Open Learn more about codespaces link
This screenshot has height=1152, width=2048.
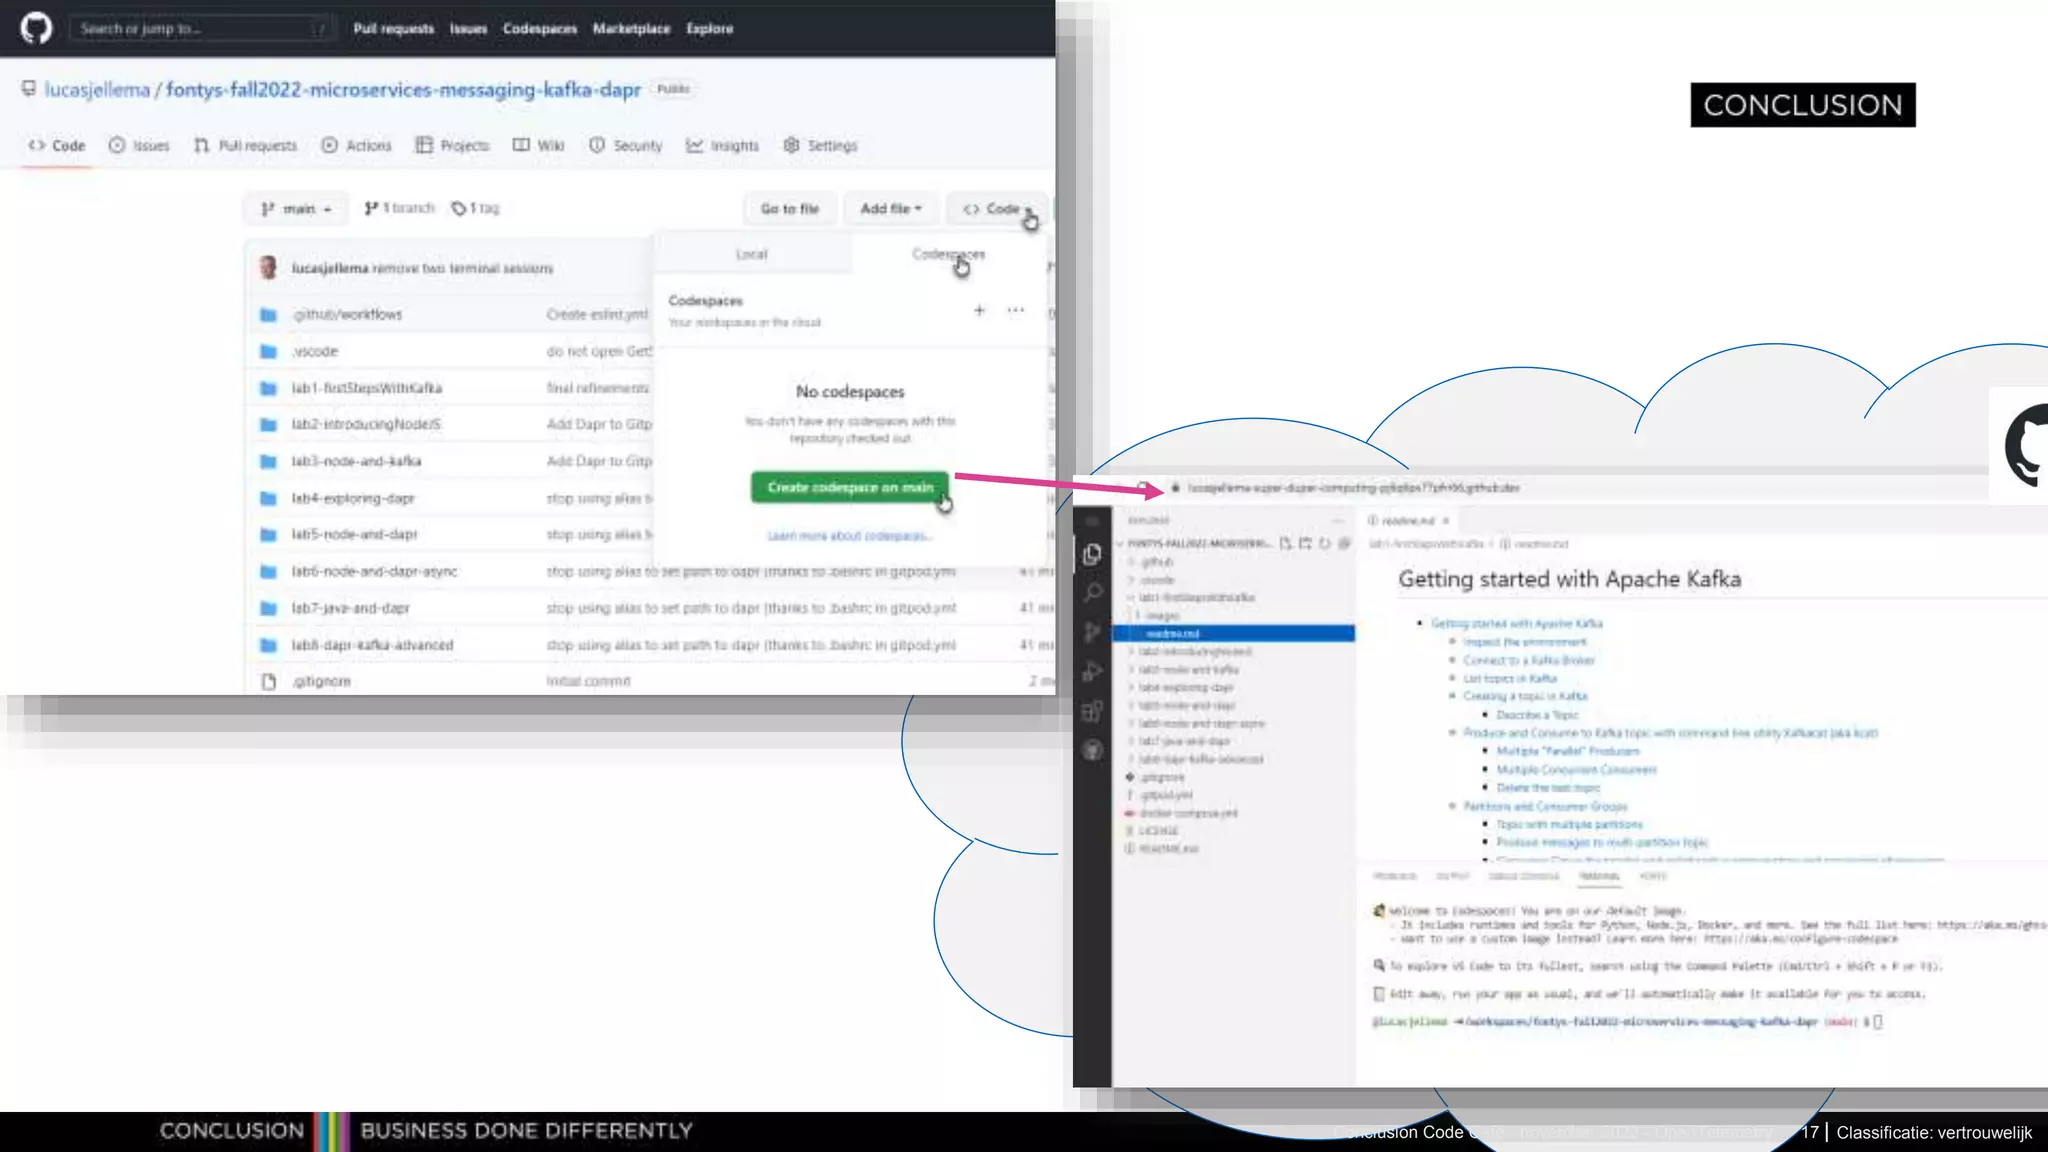click(x=849, y=537)
